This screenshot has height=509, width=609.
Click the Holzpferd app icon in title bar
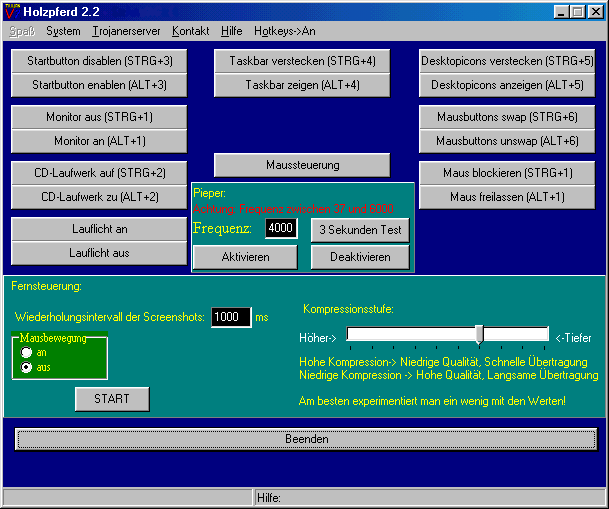[x=11, y=11]
